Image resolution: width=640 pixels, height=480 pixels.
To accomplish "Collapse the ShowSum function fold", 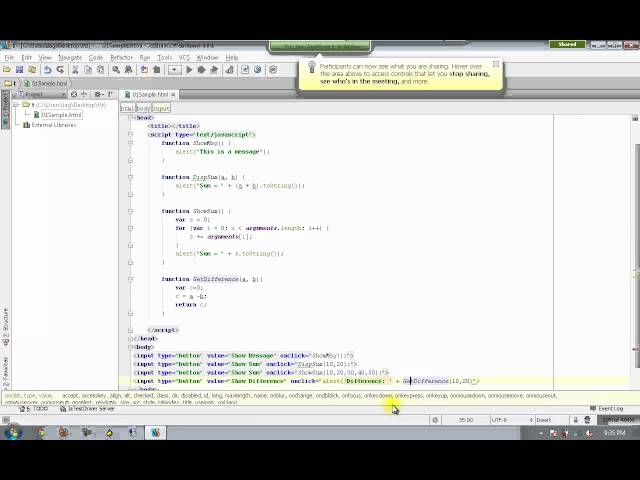I will [x=131, y=211].
